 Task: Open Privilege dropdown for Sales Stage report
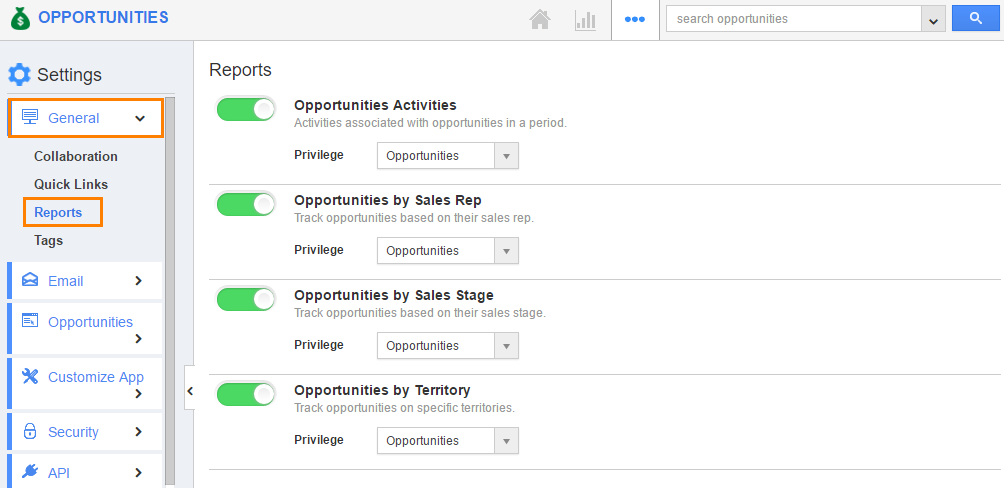[x=448, y=346]
